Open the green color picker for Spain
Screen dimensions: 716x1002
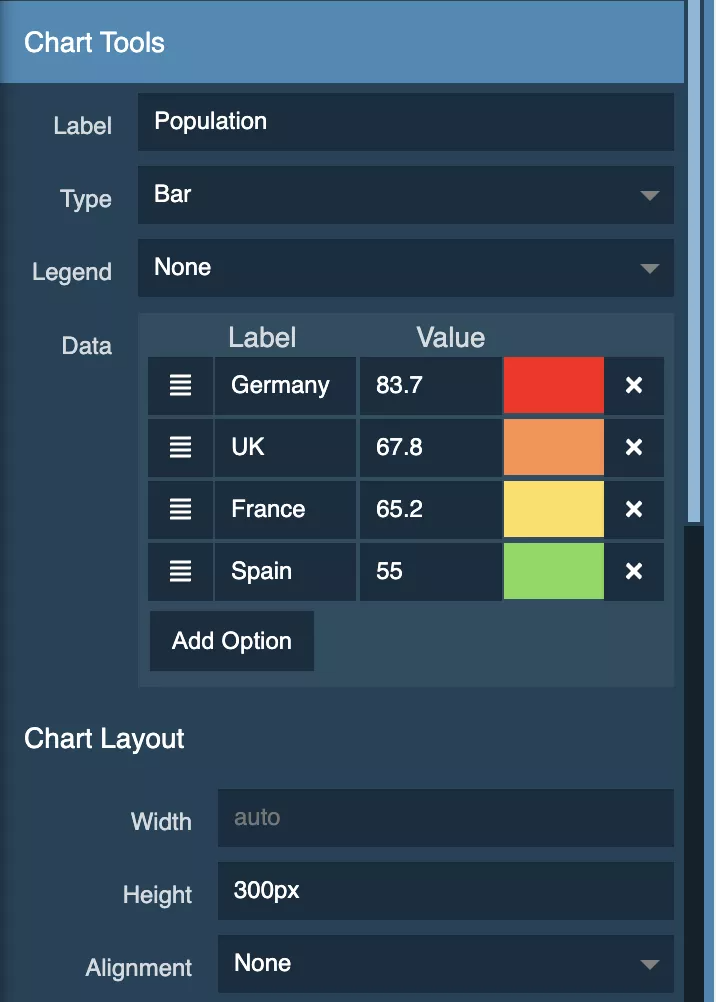(x=553, y=571)
